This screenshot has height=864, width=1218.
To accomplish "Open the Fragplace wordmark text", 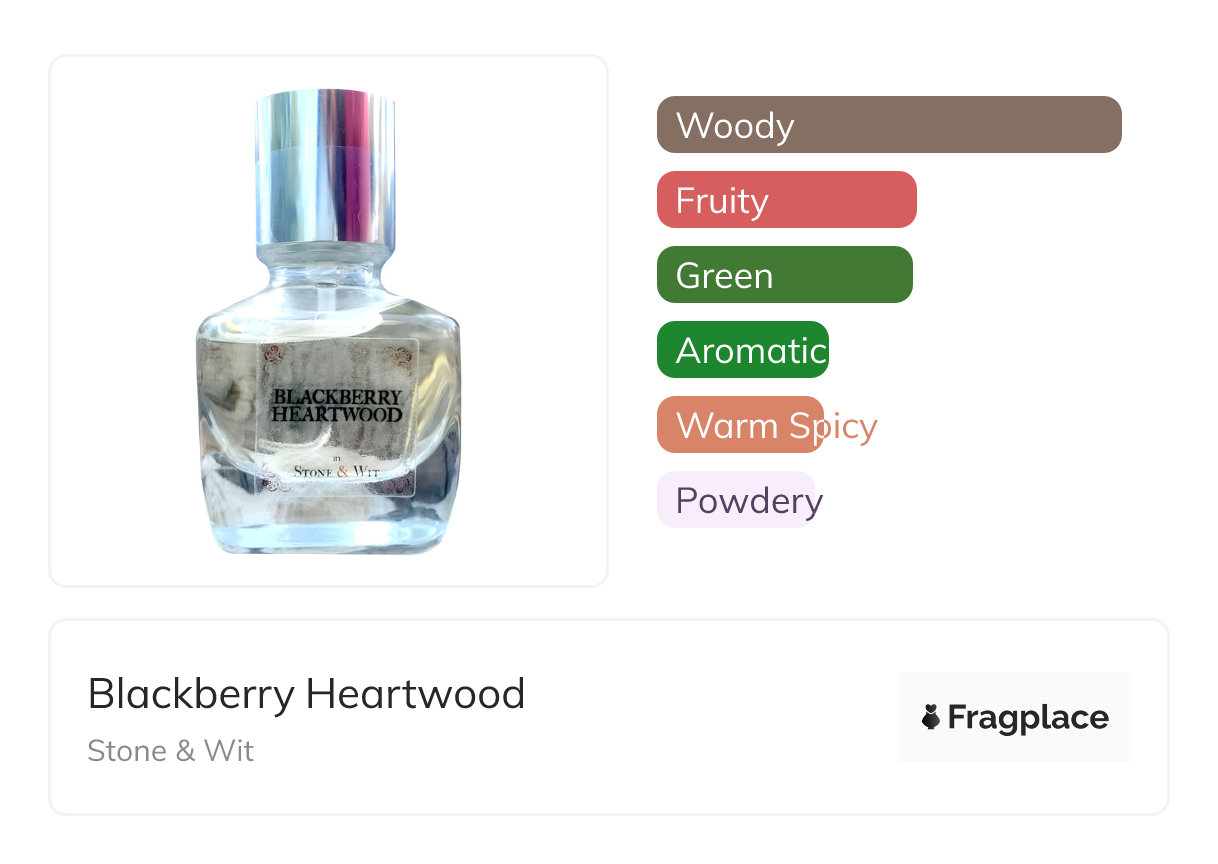I will (x=1028, y=718).
